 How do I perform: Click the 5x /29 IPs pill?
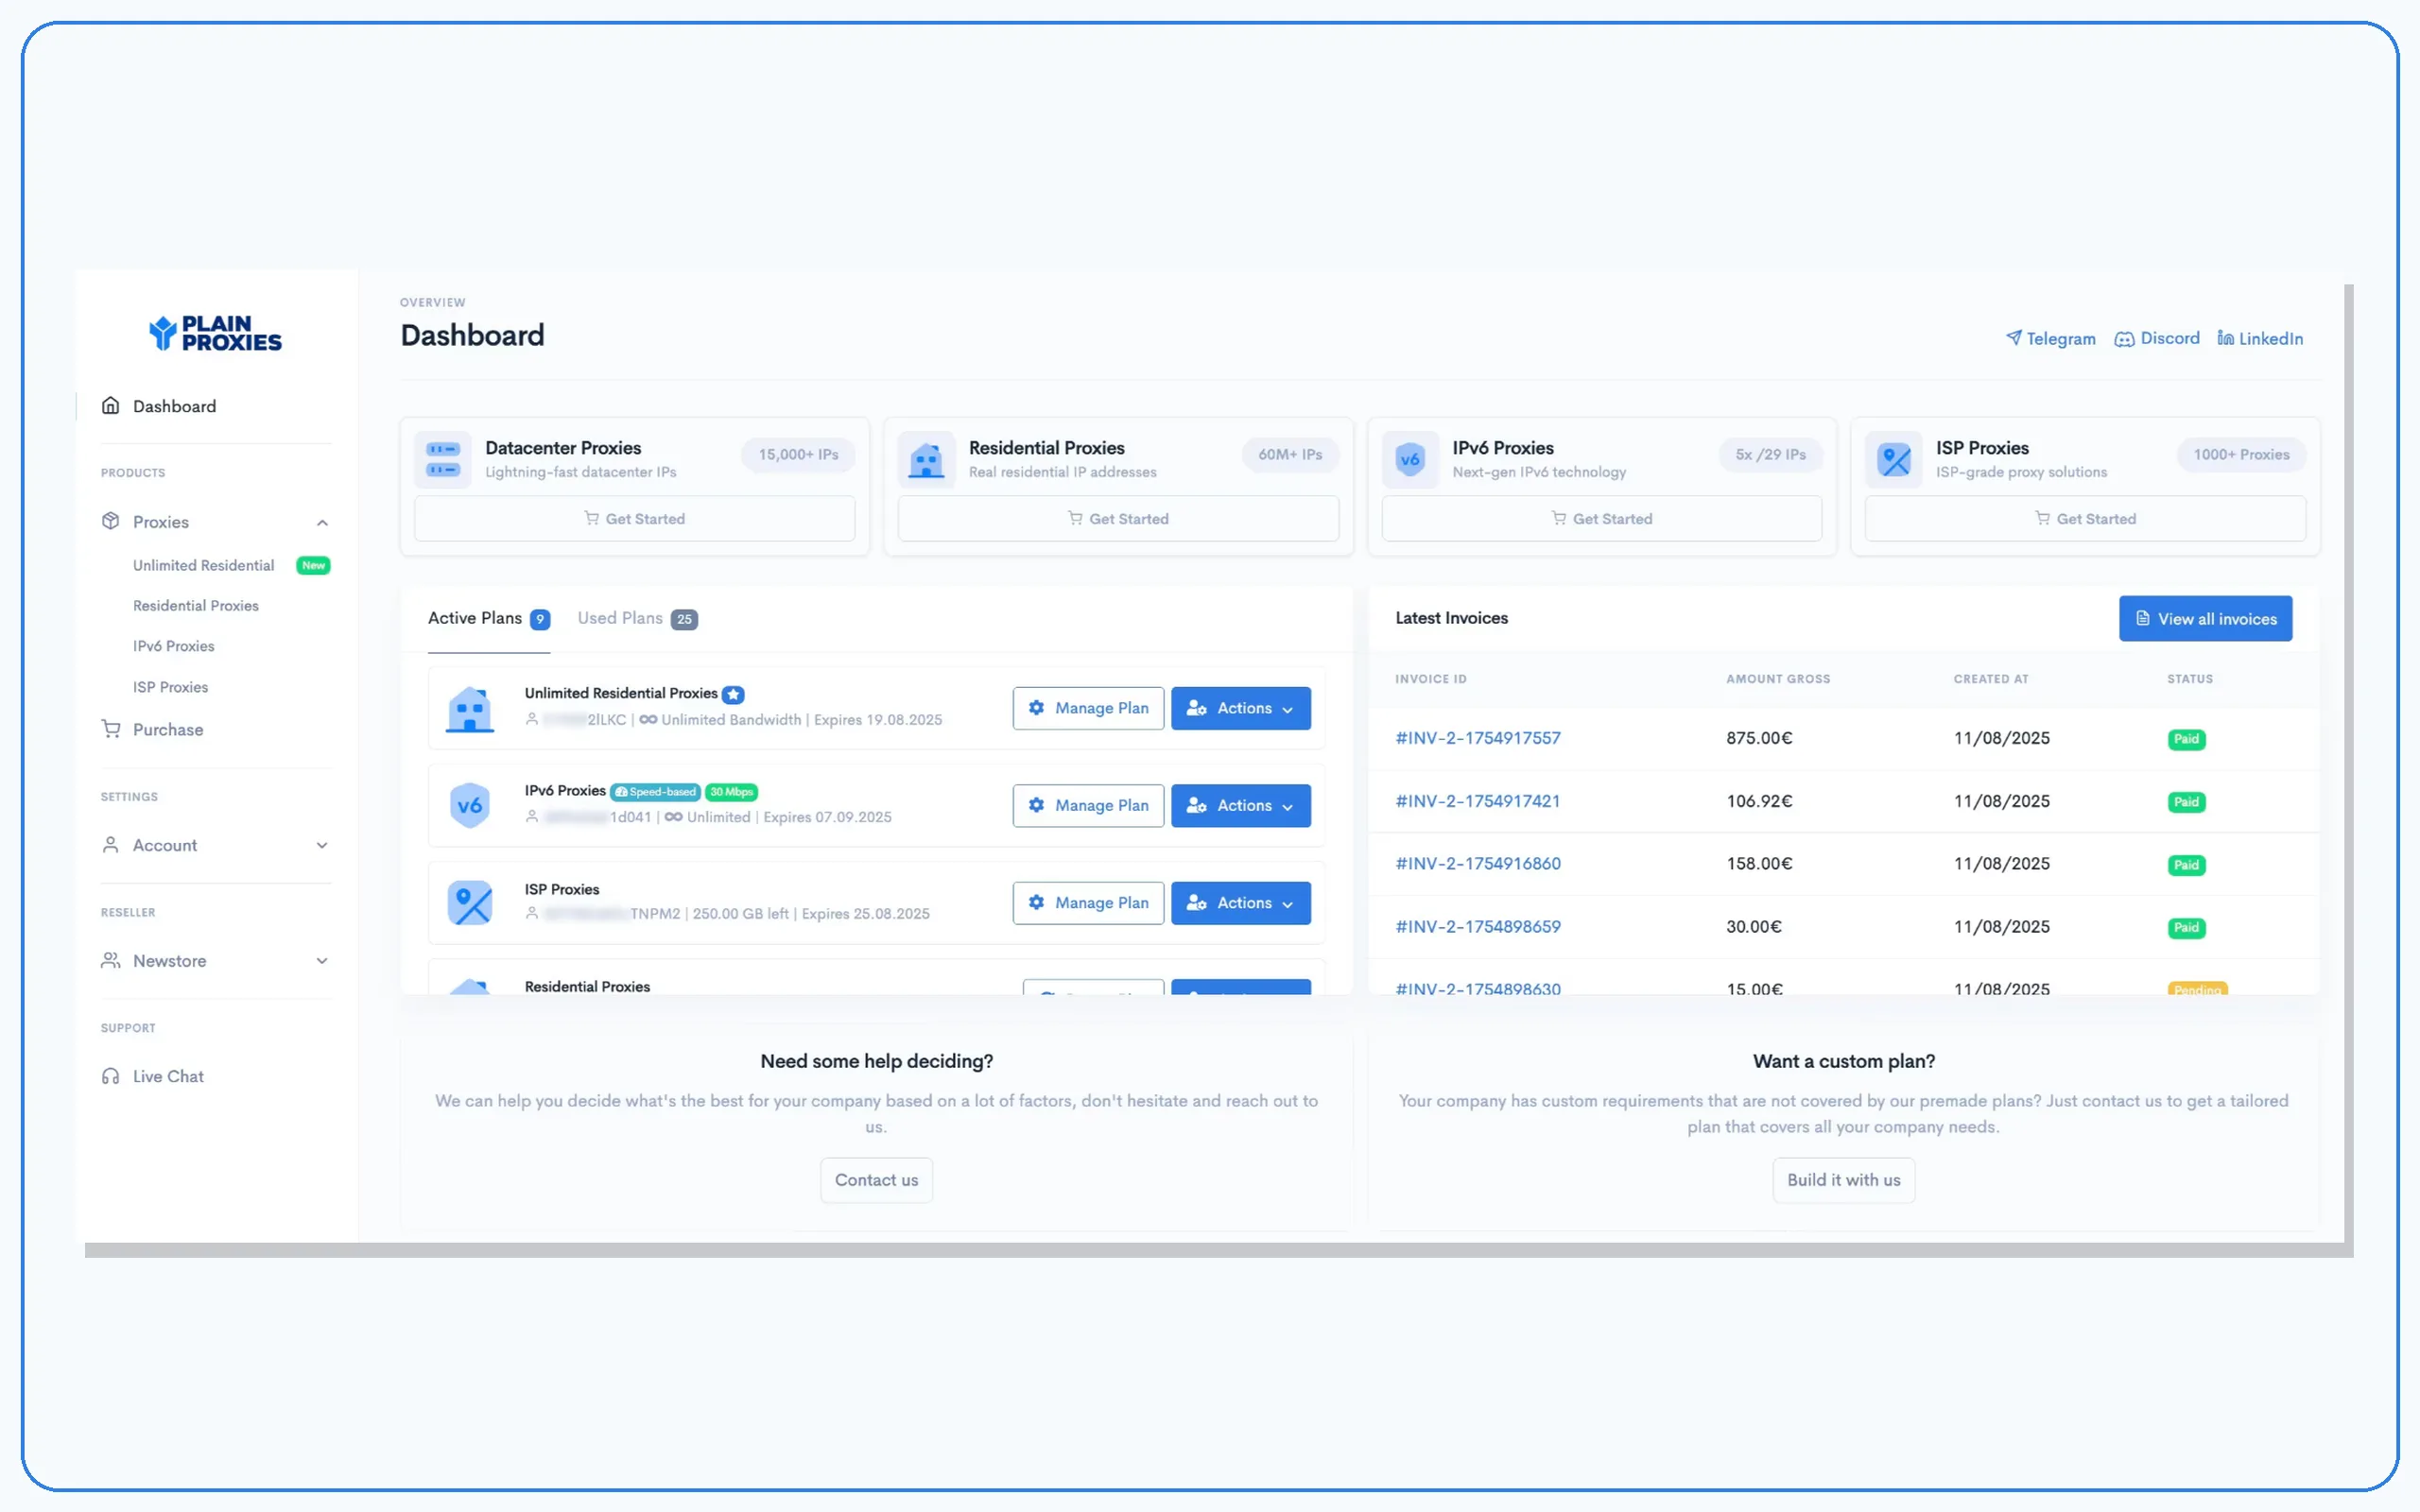1770,454
